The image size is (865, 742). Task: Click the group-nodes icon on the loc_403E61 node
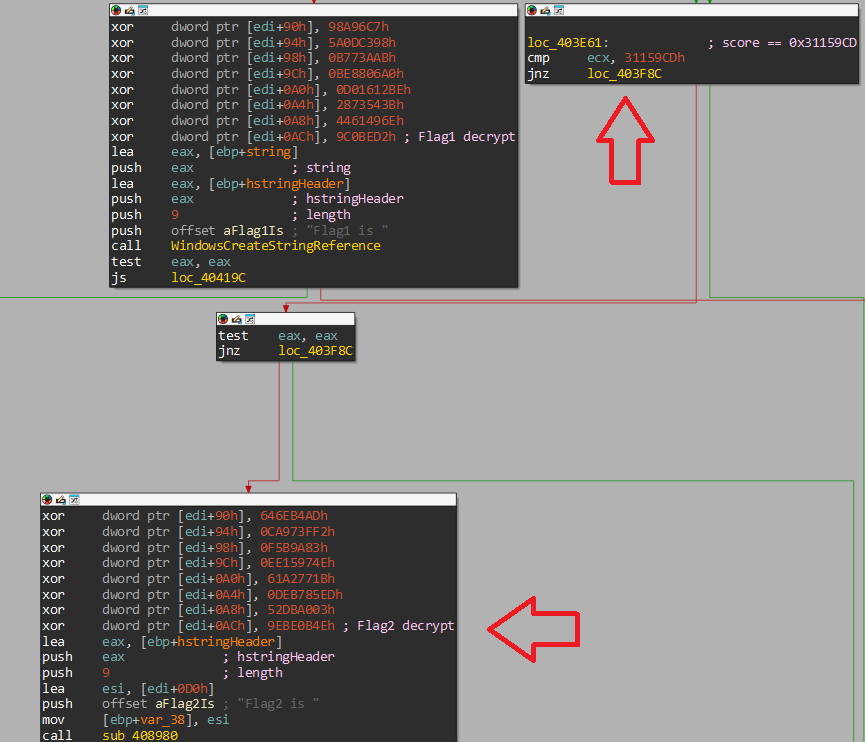click(x=559, y=10)
